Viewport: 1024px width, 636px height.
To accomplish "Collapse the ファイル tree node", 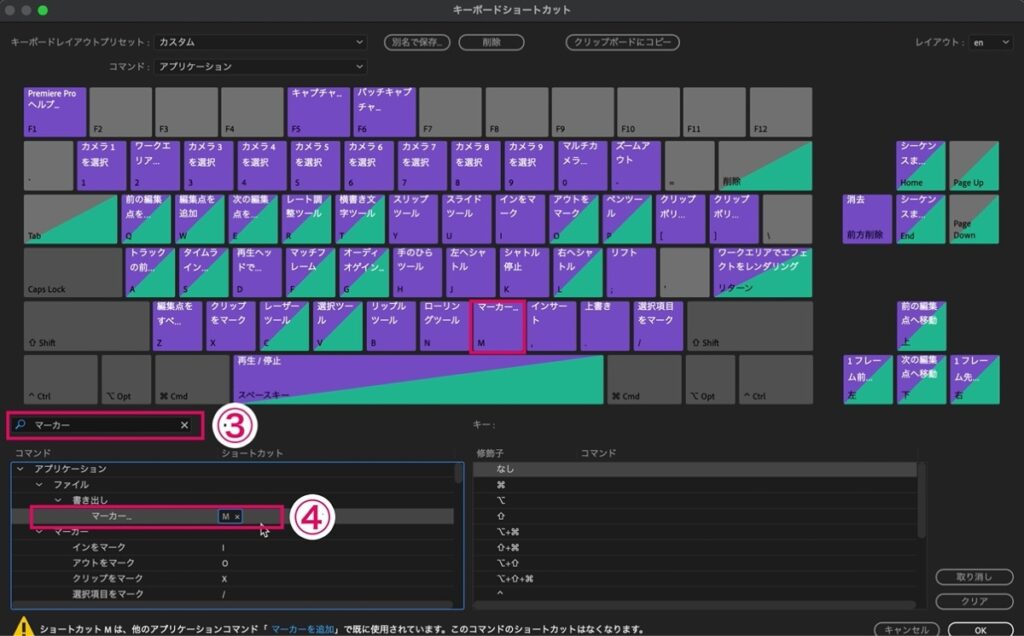I will point(39,485).
